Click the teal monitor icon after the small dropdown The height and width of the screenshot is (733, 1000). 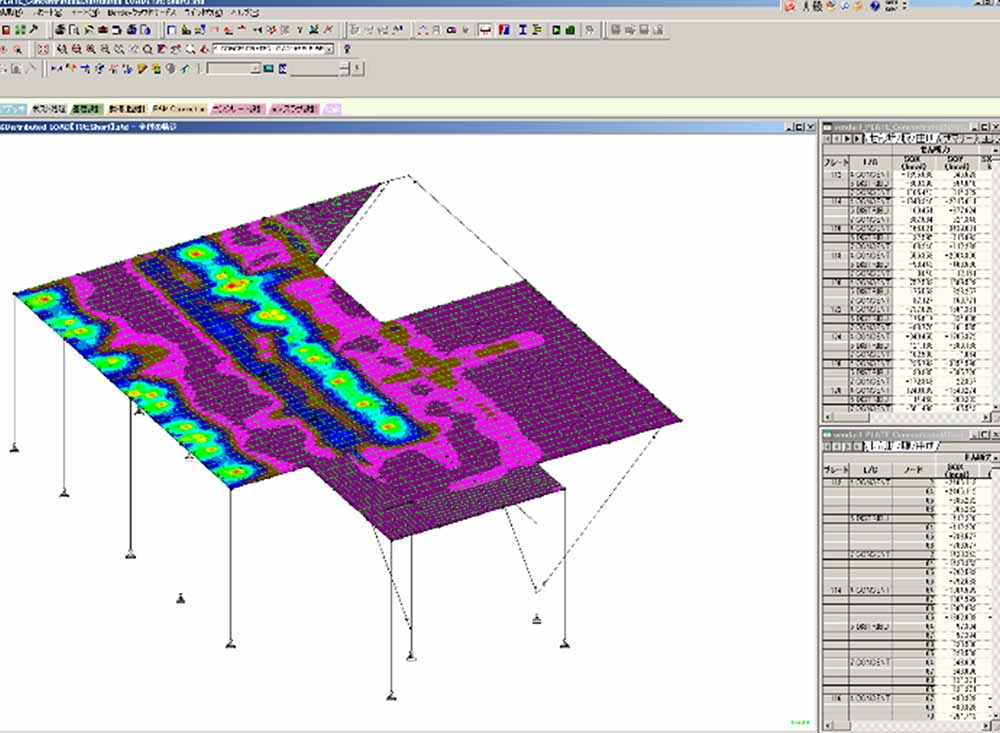pyautogui.click(x=268, y=69)
